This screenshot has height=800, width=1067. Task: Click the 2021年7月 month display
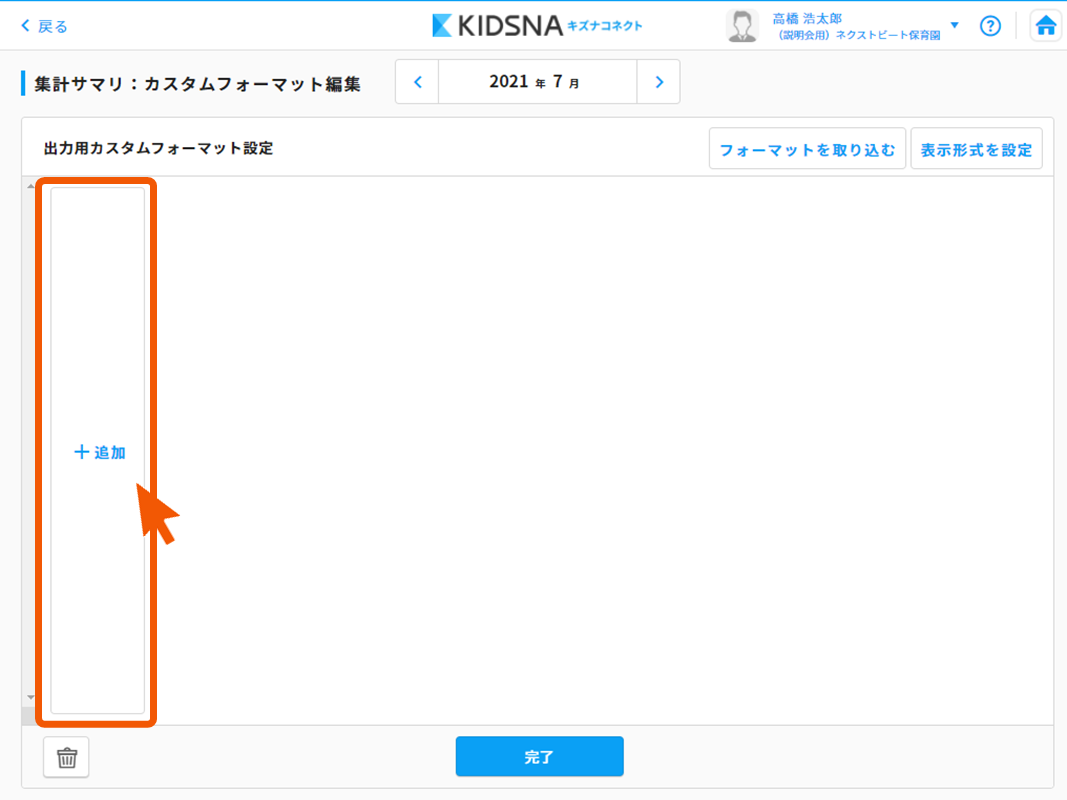click(x=537, y=82)
